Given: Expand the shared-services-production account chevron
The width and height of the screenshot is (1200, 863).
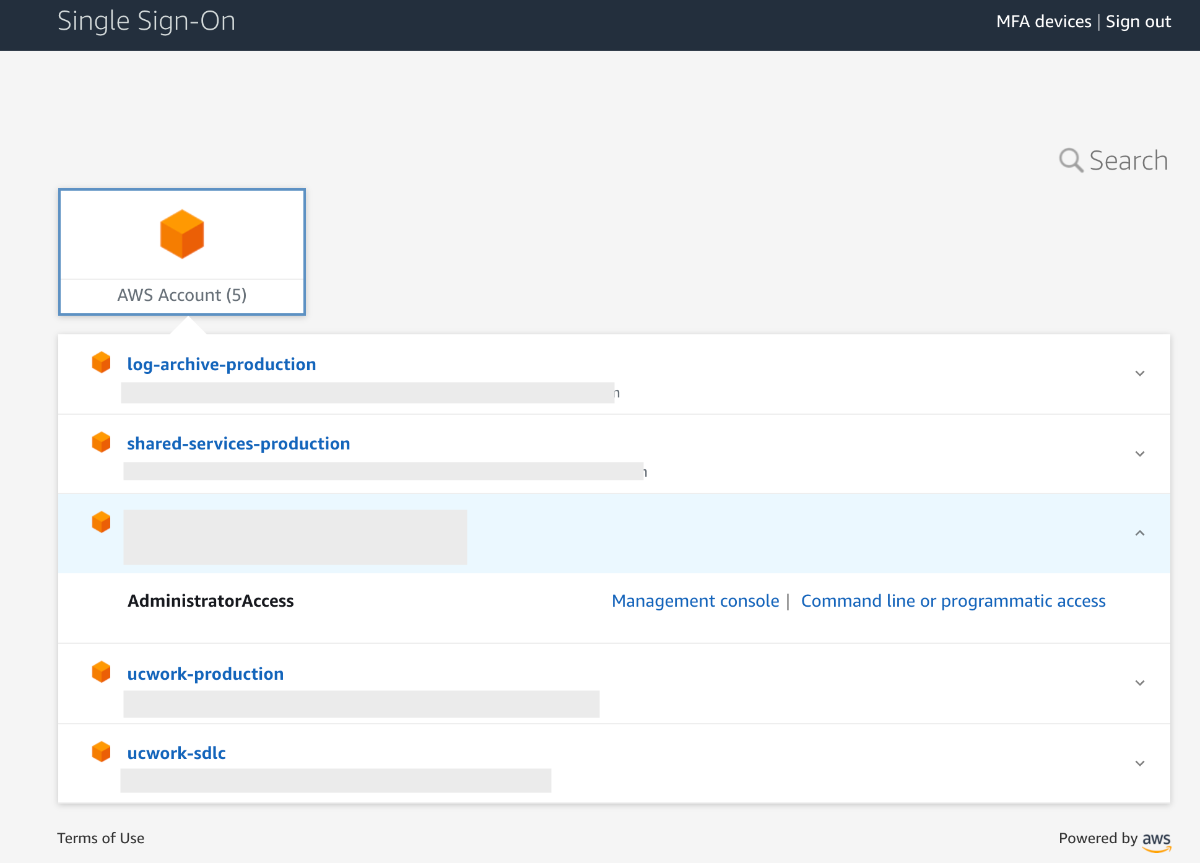Looking at the screenshot, I should pyautogui.click(x=1140, y=454).
